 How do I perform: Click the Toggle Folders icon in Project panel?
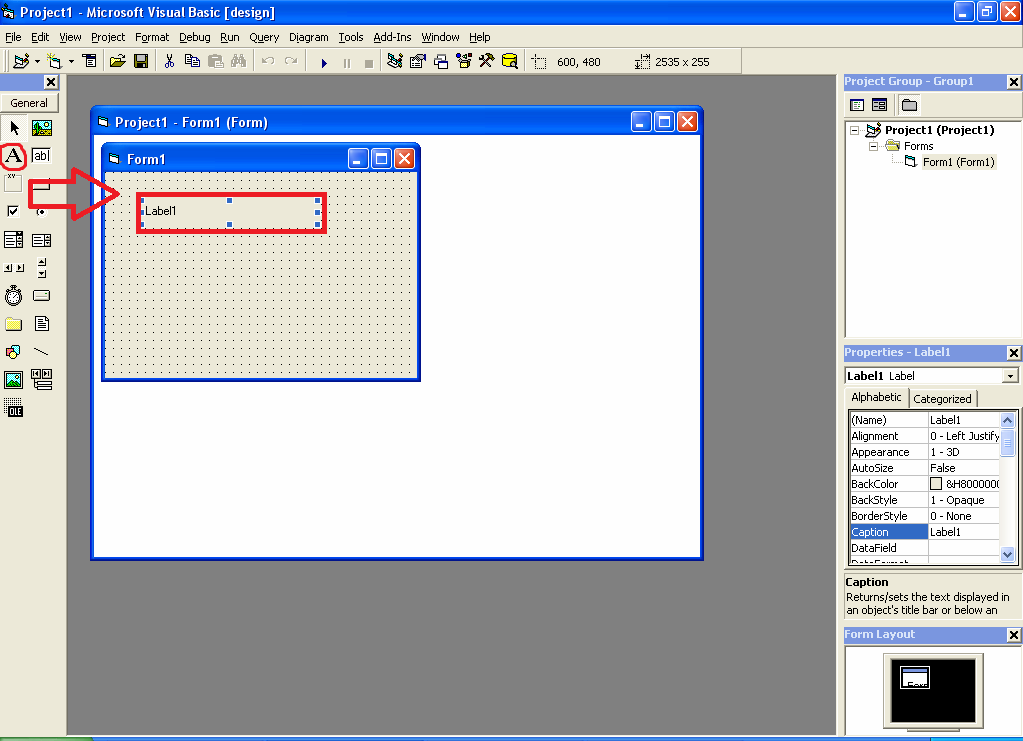[909, 105]
